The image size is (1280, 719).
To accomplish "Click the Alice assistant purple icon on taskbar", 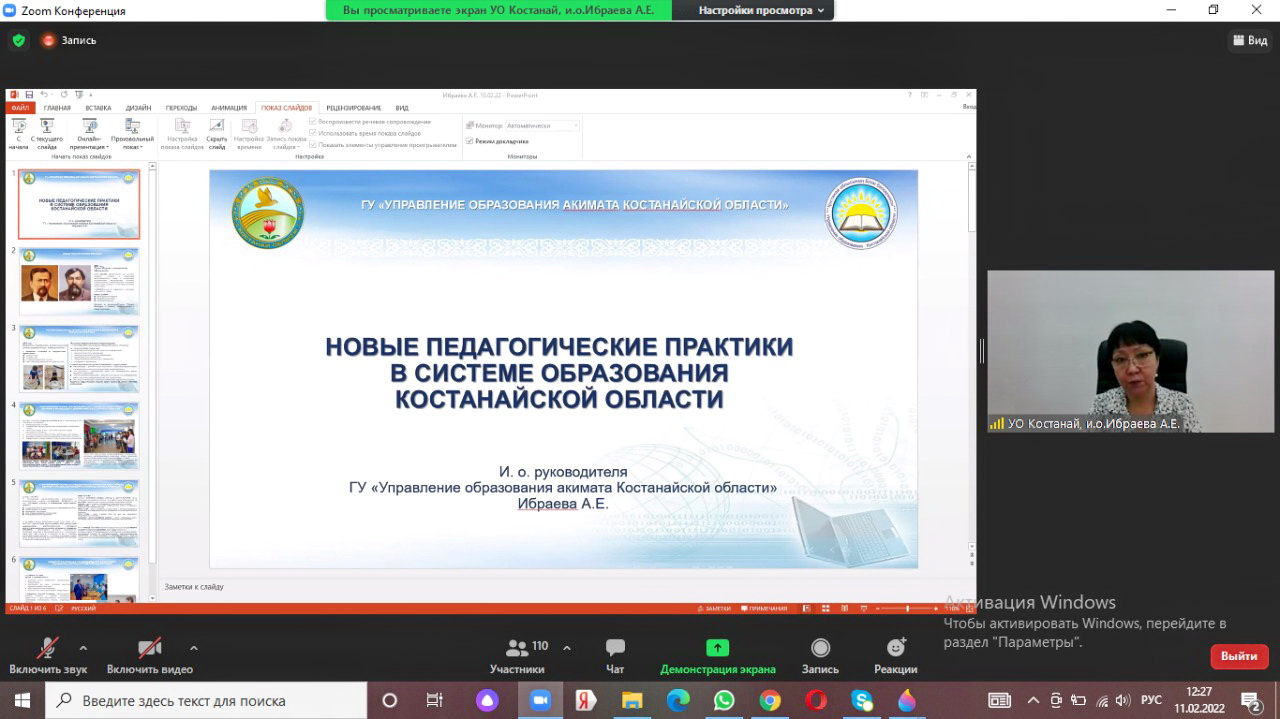I will tap(487, 700).
